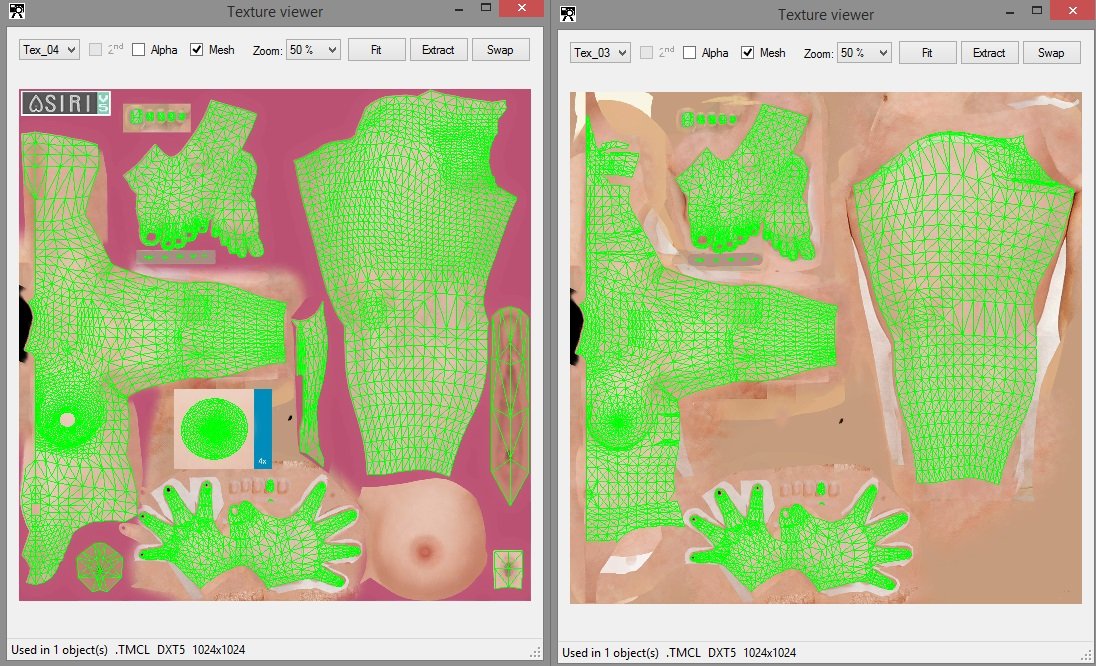Click Fit button in the Tex_04 viewer

[x=376, y=50]
